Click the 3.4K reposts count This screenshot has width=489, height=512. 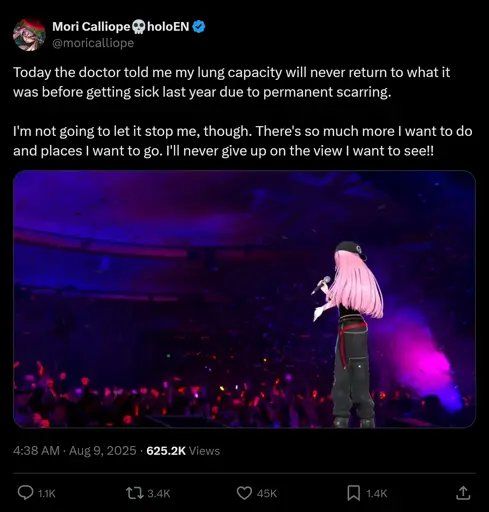[x=159, y=493]
